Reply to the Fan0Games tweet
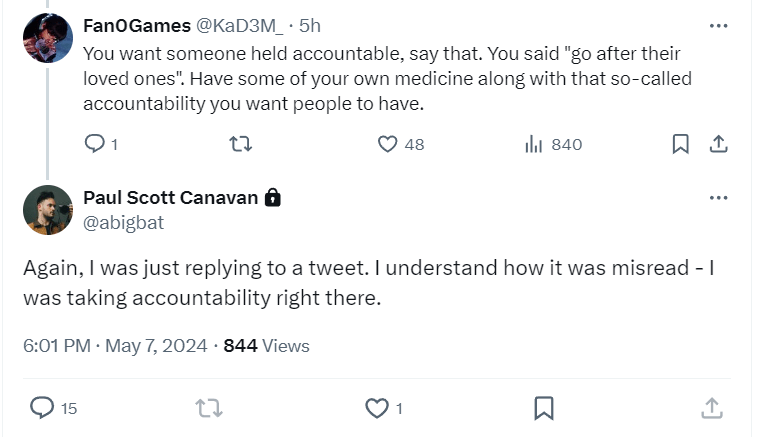767x437 pixels. click(x=95, y=144)
